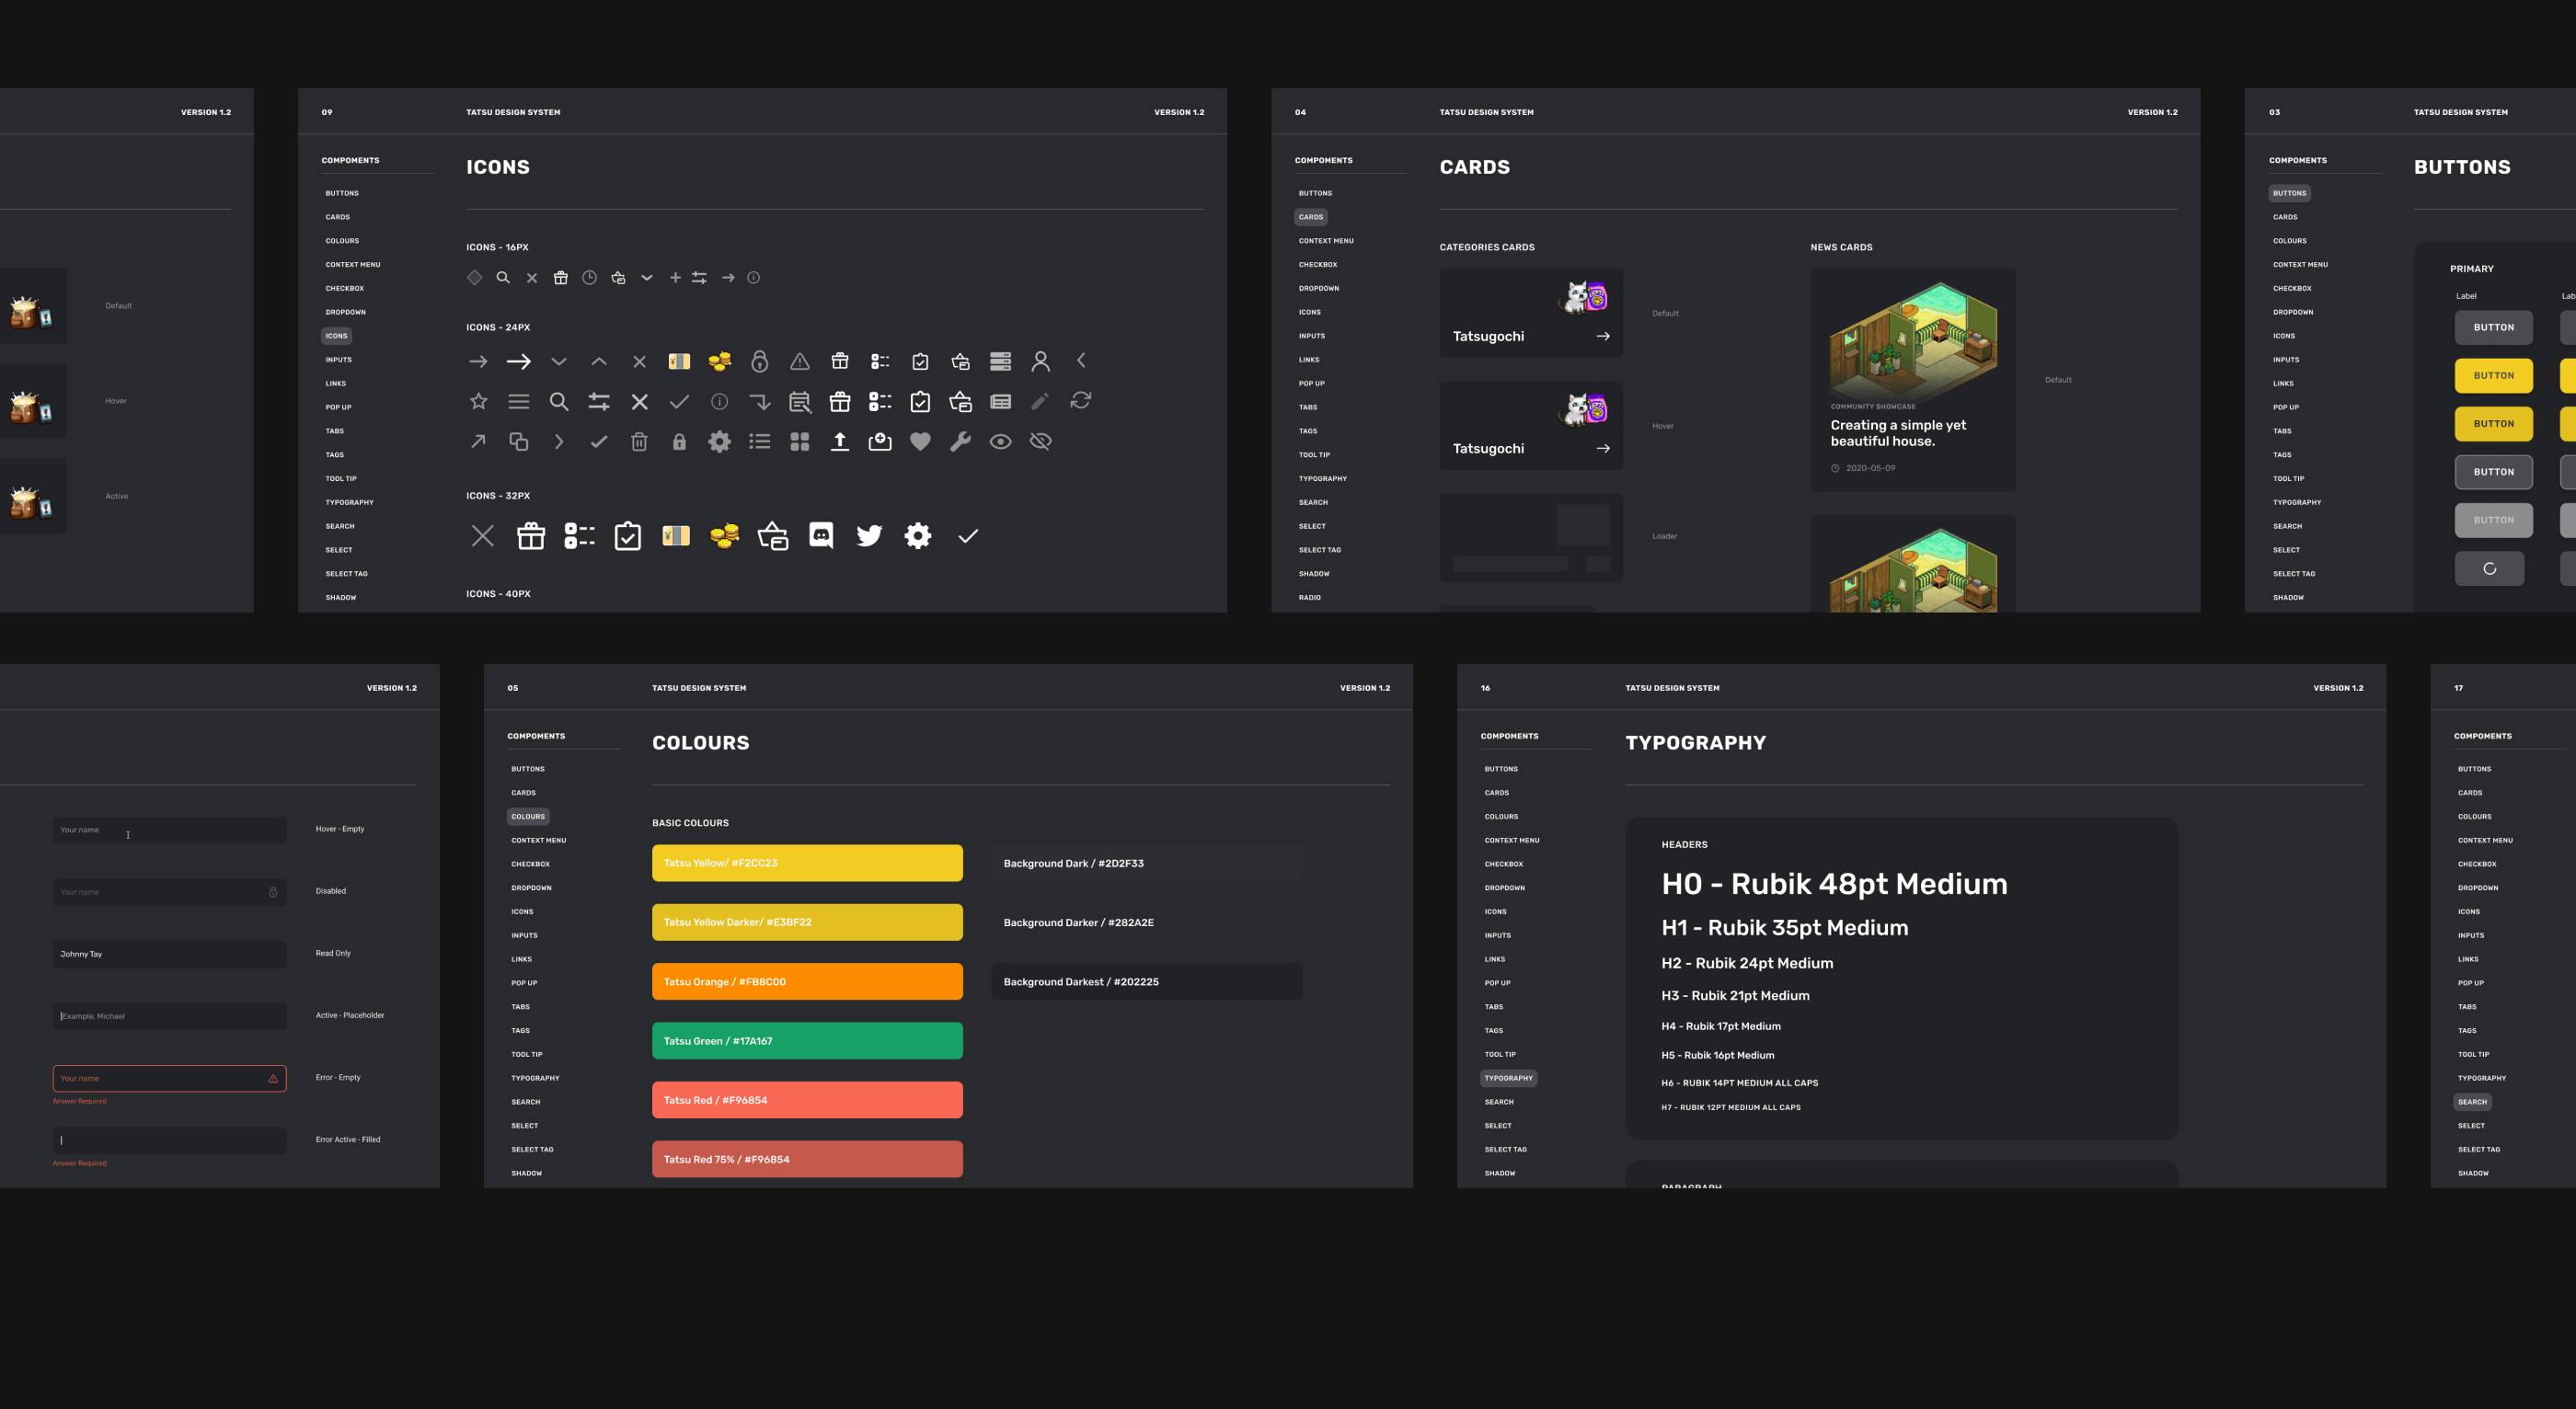Click the Johnny Tay input field
Viewport: 2576px width, 1409px height.
coord(169,954)
